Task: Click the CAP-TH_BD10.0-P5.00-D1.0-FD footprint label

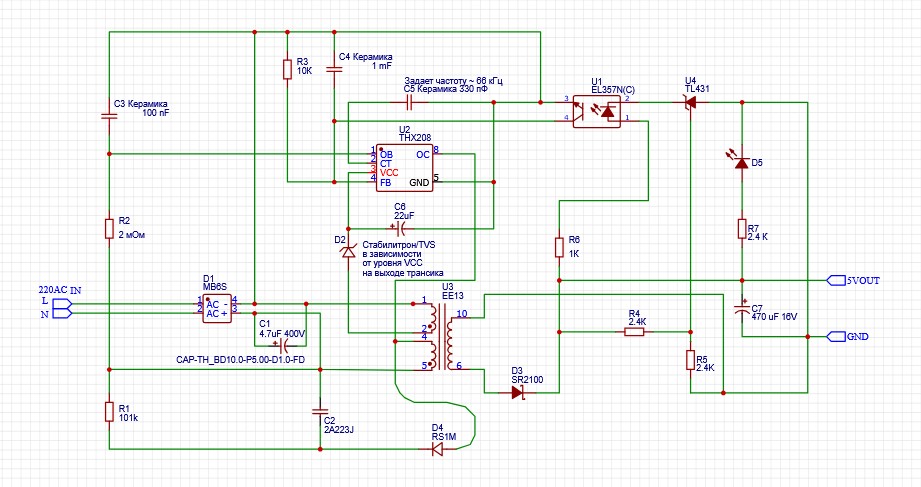Action: [x=240, y=360]
